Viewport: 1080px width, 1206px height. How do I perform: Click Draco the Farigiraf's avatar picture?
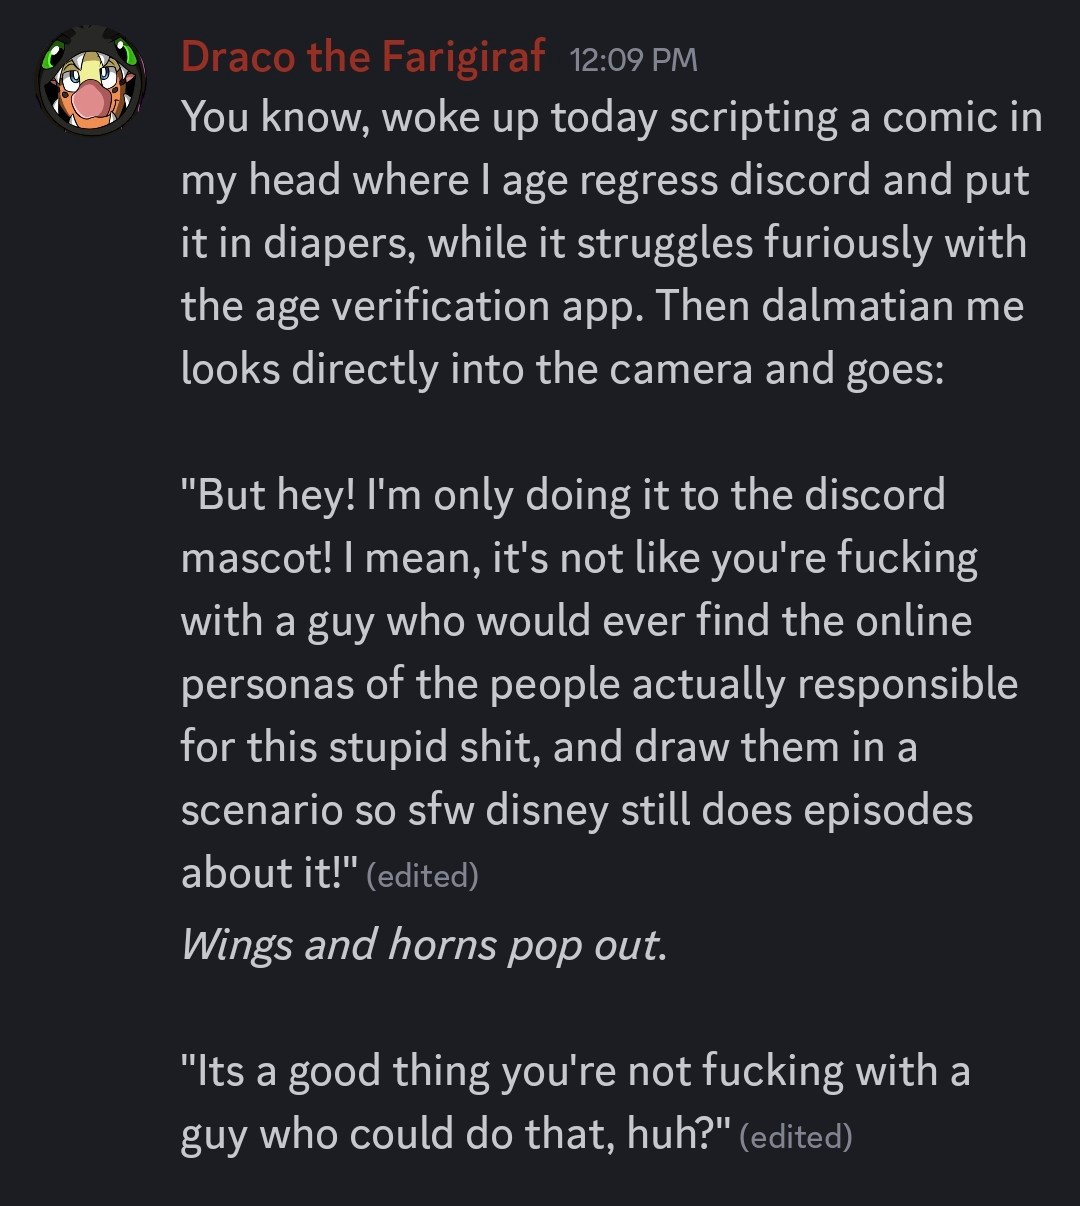click(91, 81)
